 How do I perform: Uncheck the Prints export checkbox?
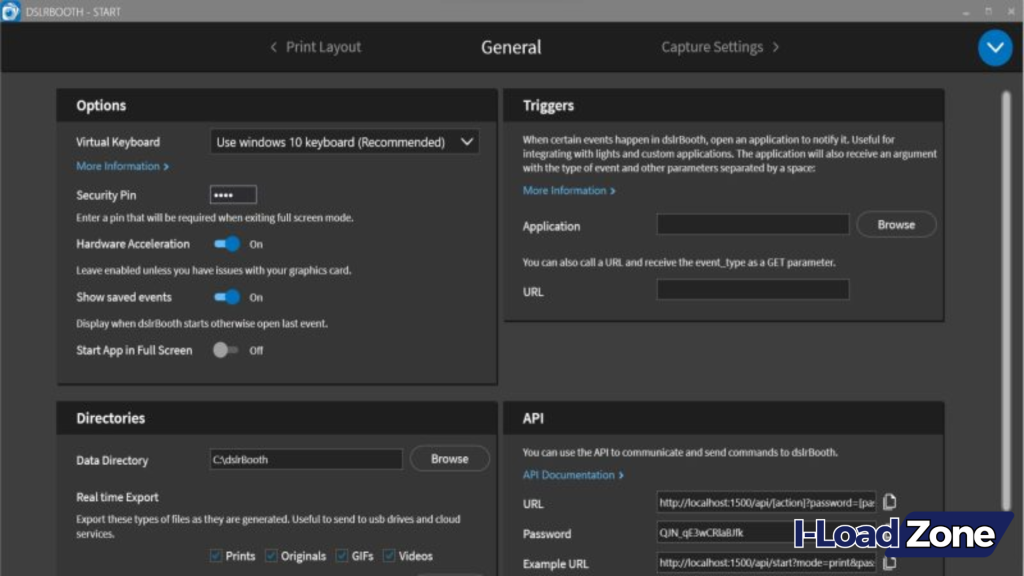[x=215, y=556]
